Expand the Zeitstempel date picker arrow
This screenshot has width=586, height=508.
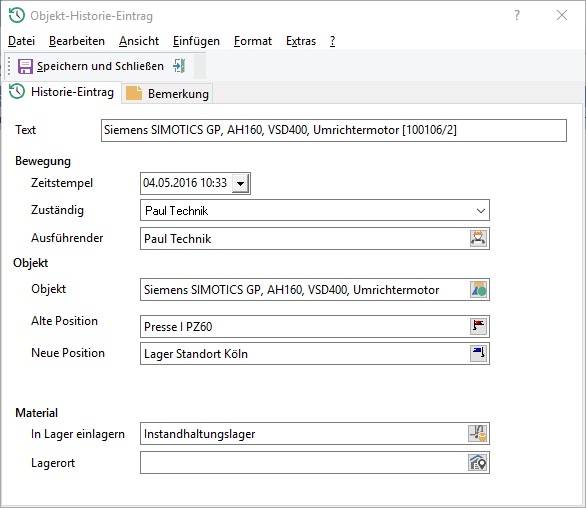[240, 184]
